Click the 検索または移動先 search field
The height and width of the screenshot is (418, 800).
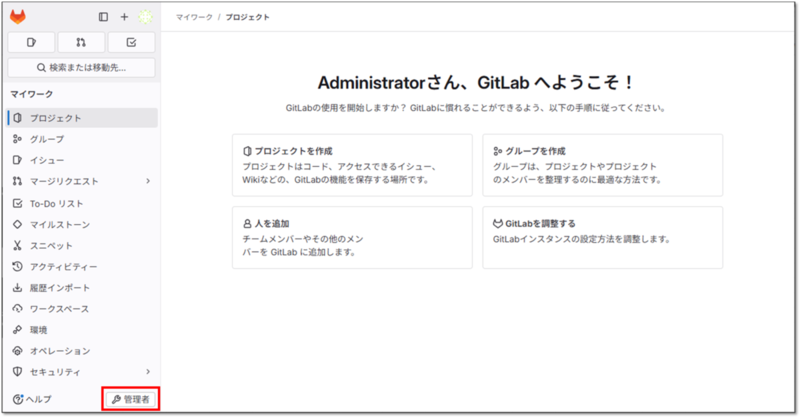tap(82, 67)
